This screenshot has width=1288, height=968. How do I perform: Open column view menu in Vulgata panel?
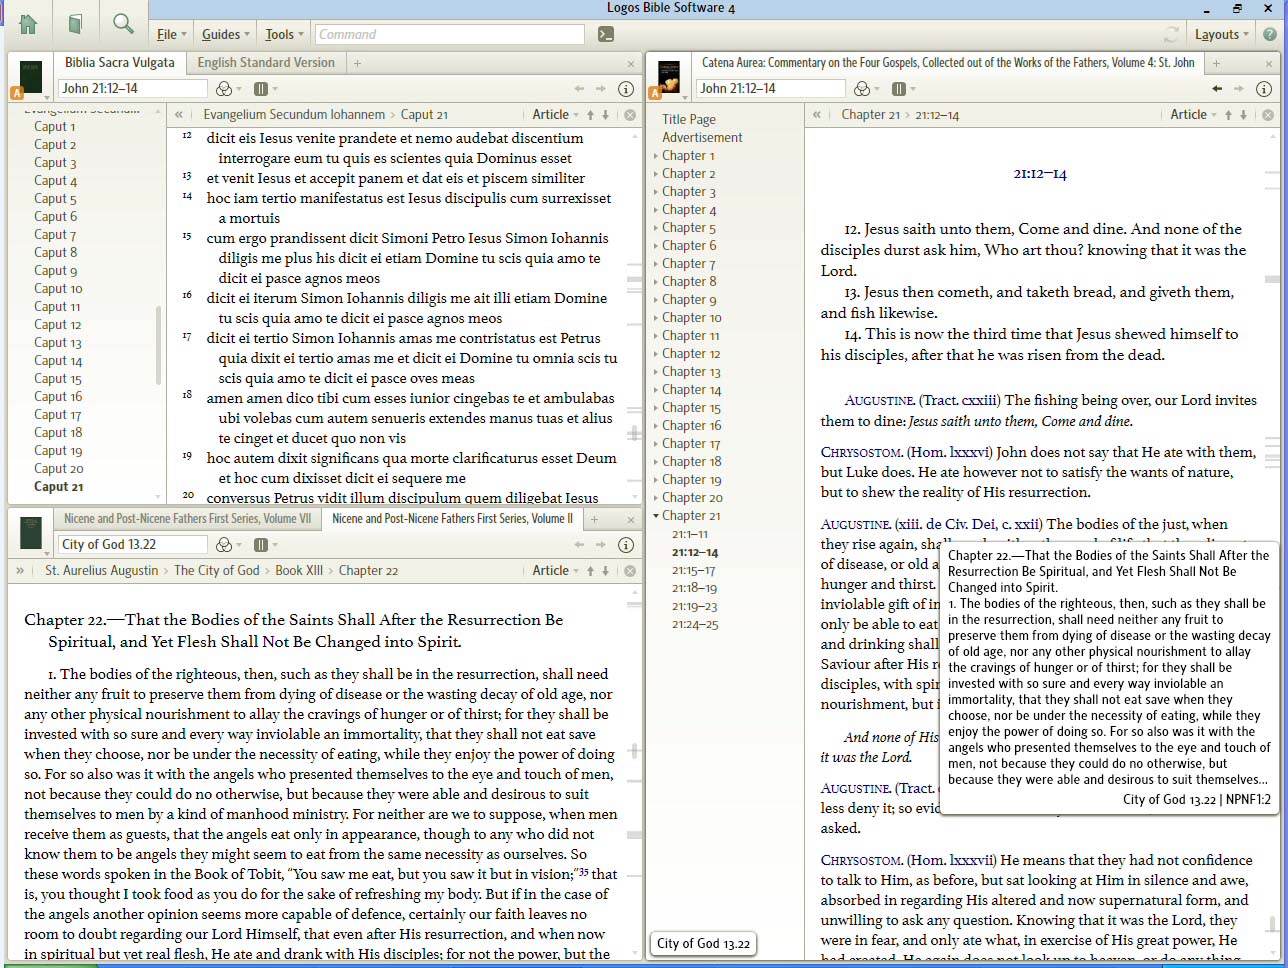(x=265, y=89)
